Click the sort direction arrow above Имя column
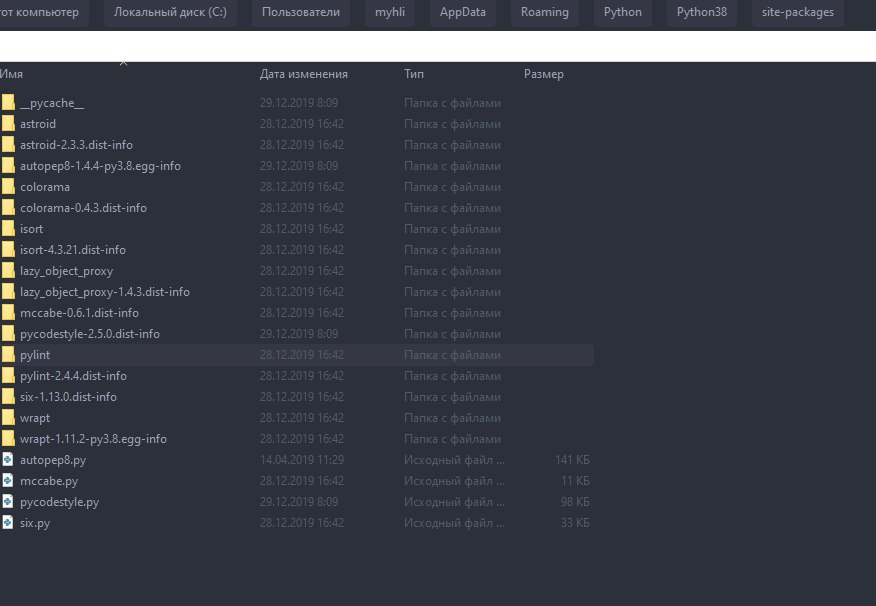 pos(123,63)
